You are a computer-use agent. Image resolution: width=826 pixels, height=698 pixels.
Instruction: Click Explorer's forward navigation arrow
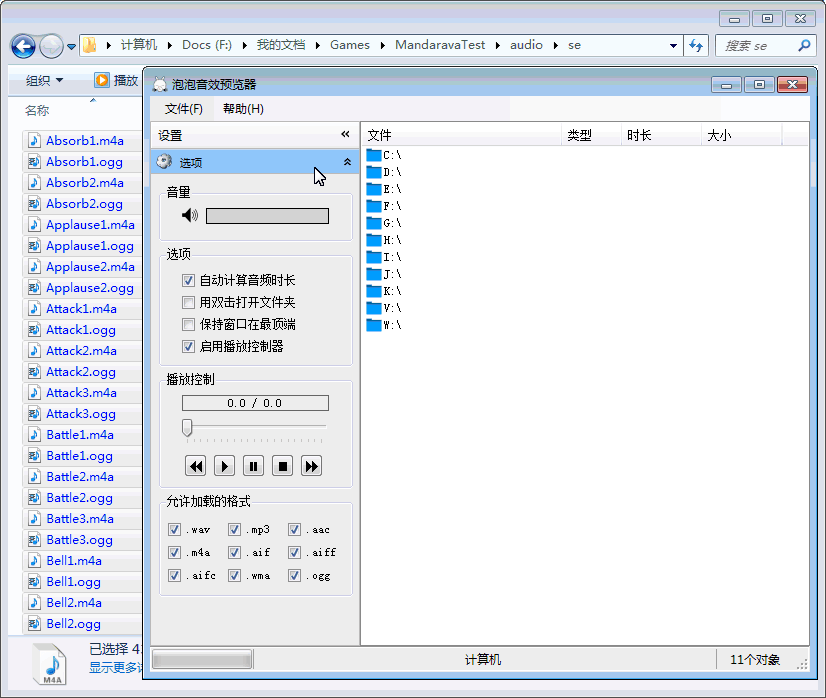tap(51, 46)
